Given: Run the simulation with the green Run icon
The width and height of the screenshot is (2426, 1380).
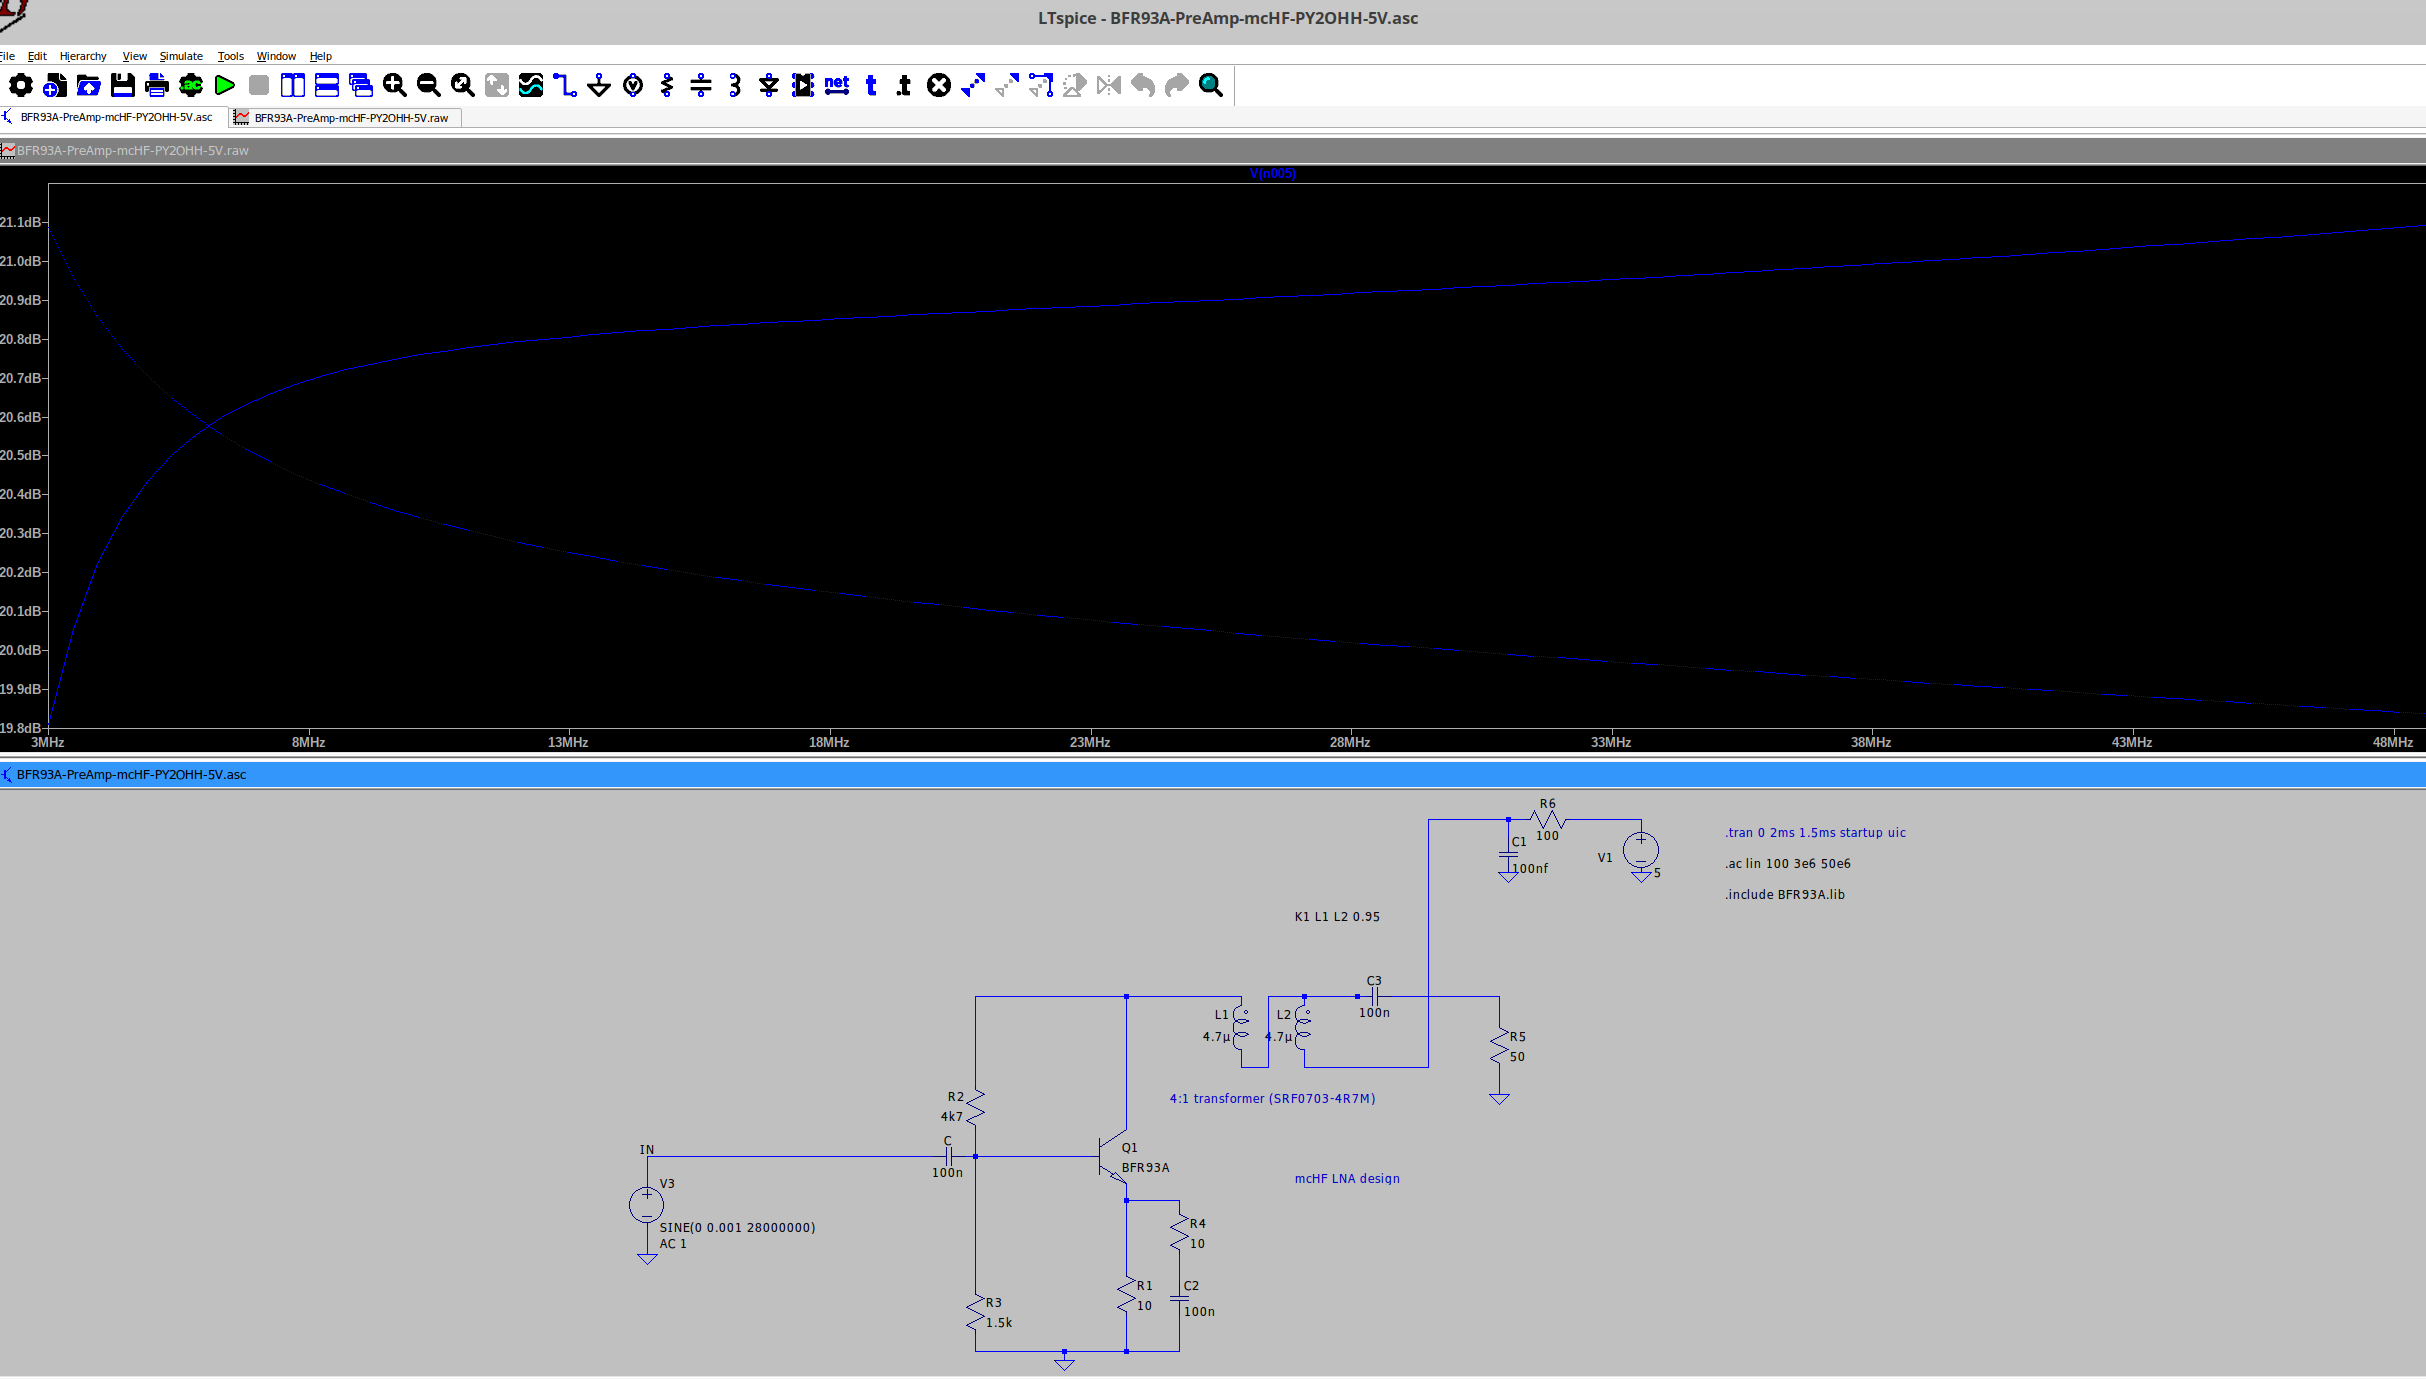Looking at the screenshot, I should coord(224,86).
